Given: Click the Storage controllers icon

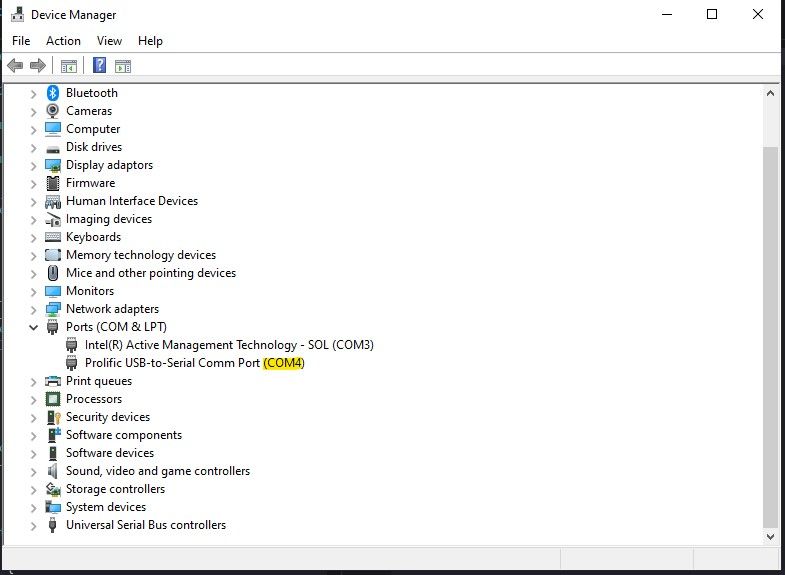Looking at the screenshot, I should click(53, 489).
